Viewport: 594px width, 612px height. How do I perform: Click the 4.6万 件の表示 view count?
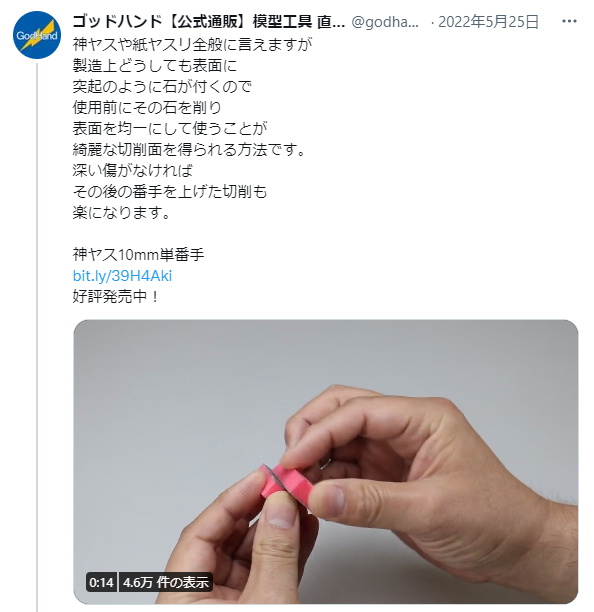coord(165,582)
